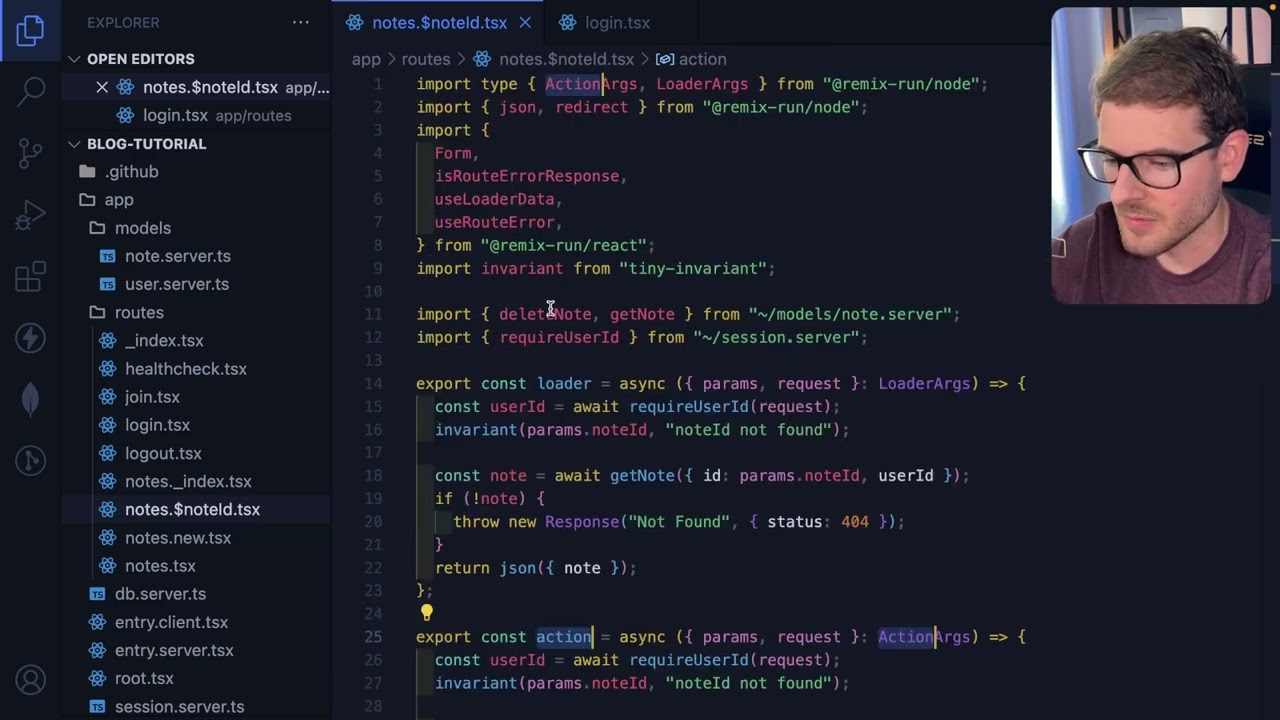Click the TS icon beside db.server.ts
Image resolution: width=1280 pixels, height=720 pixels.
[x=97, y=594]
